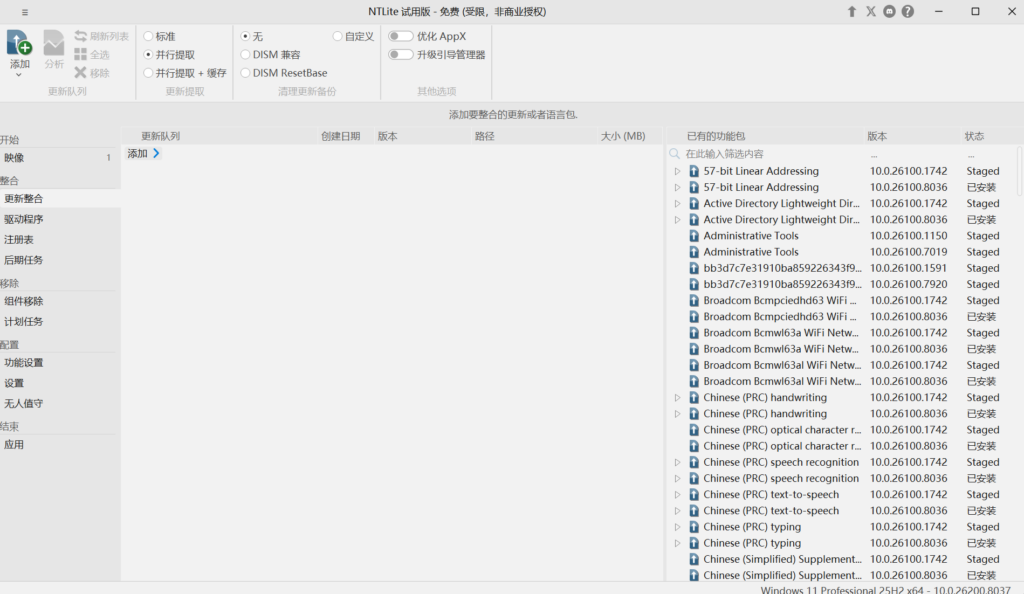Open the hamburger menu in title bar
This screenshot has height=594, width=1024.
pos(25,12)
